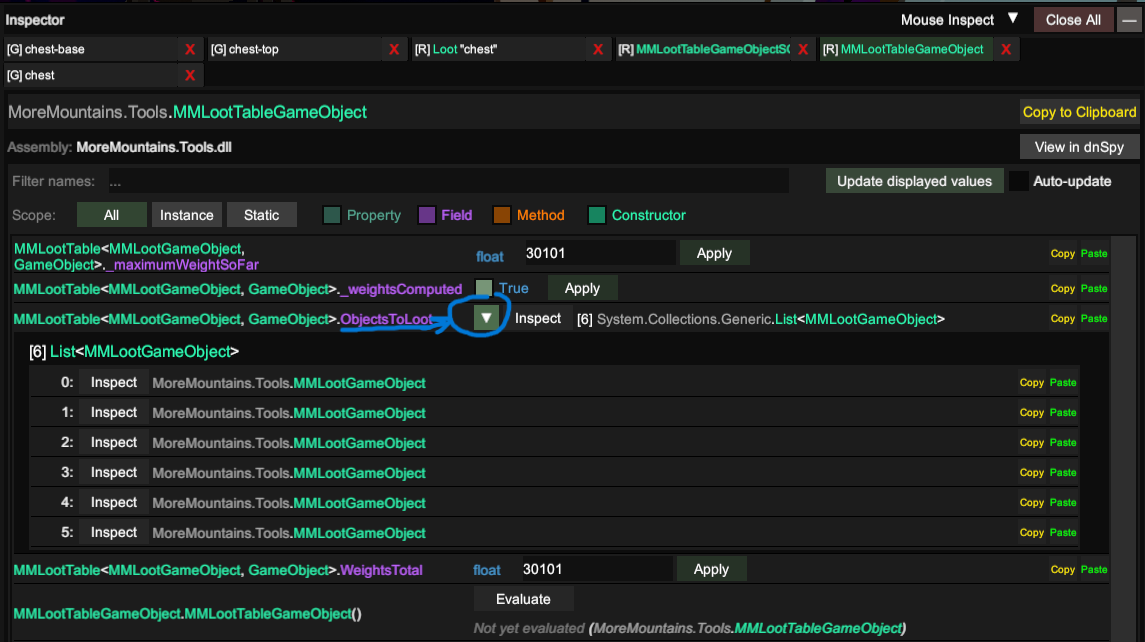This screenshot has height=642, width=1145.
Task: Close the MMLootTableGameObject tab's red X
Action: 1006,50
